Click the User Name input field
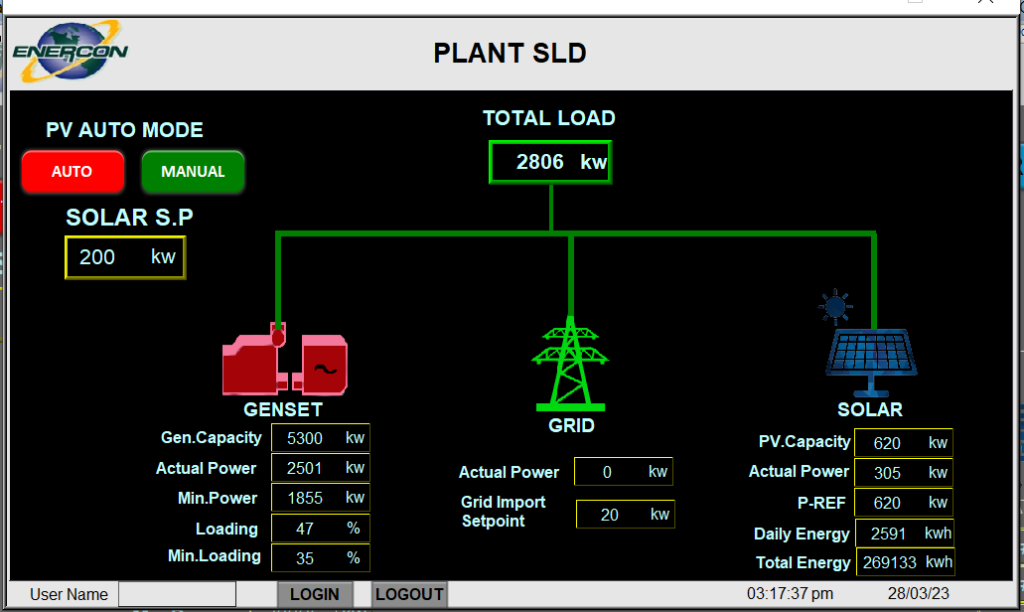 click(176, 593)
